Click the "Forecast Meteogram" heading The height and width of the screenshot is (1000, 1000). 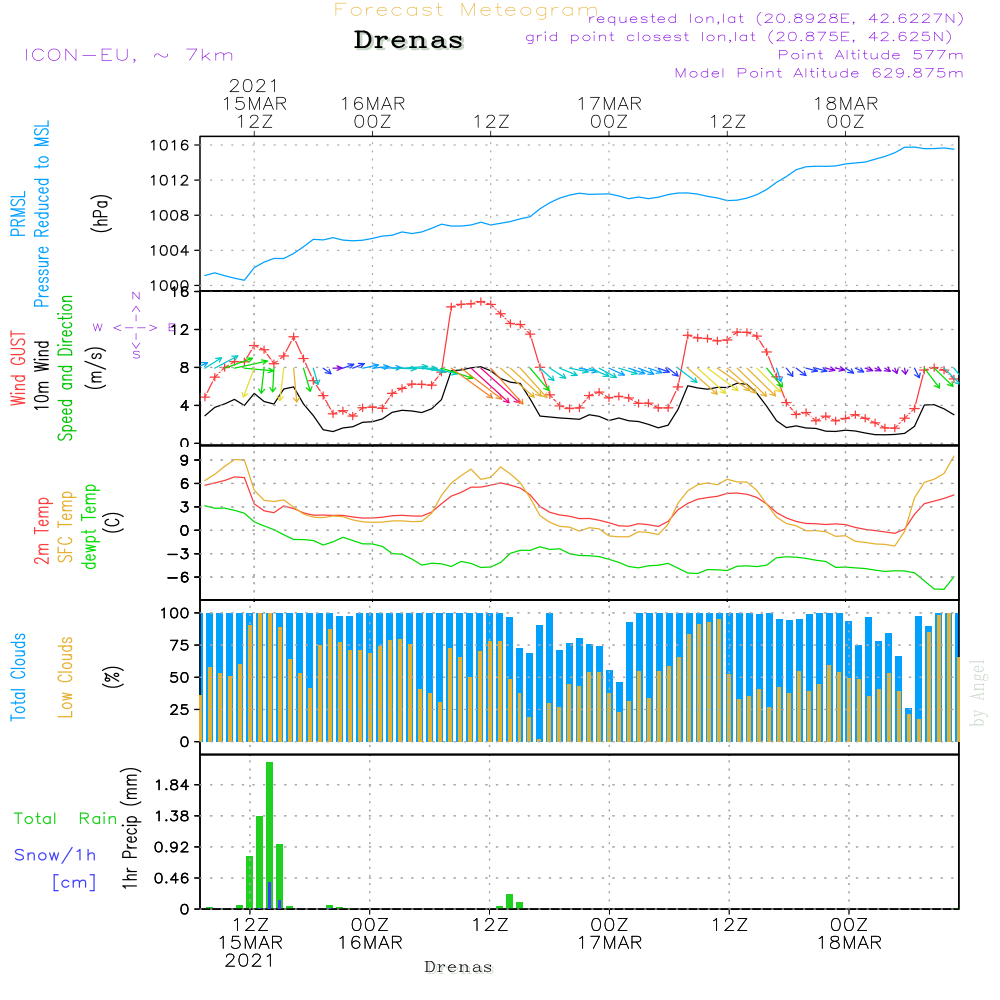click(x=466, y=10)
